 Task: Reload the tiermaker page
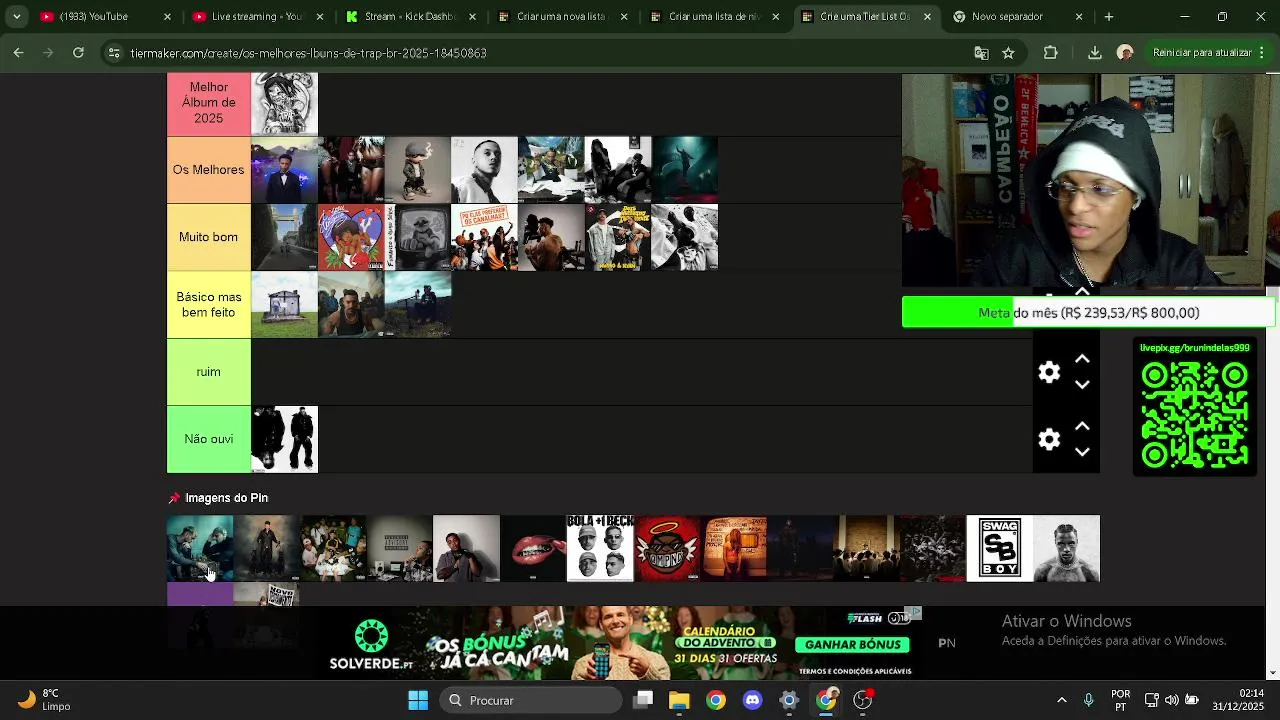(x=79, y=53)
